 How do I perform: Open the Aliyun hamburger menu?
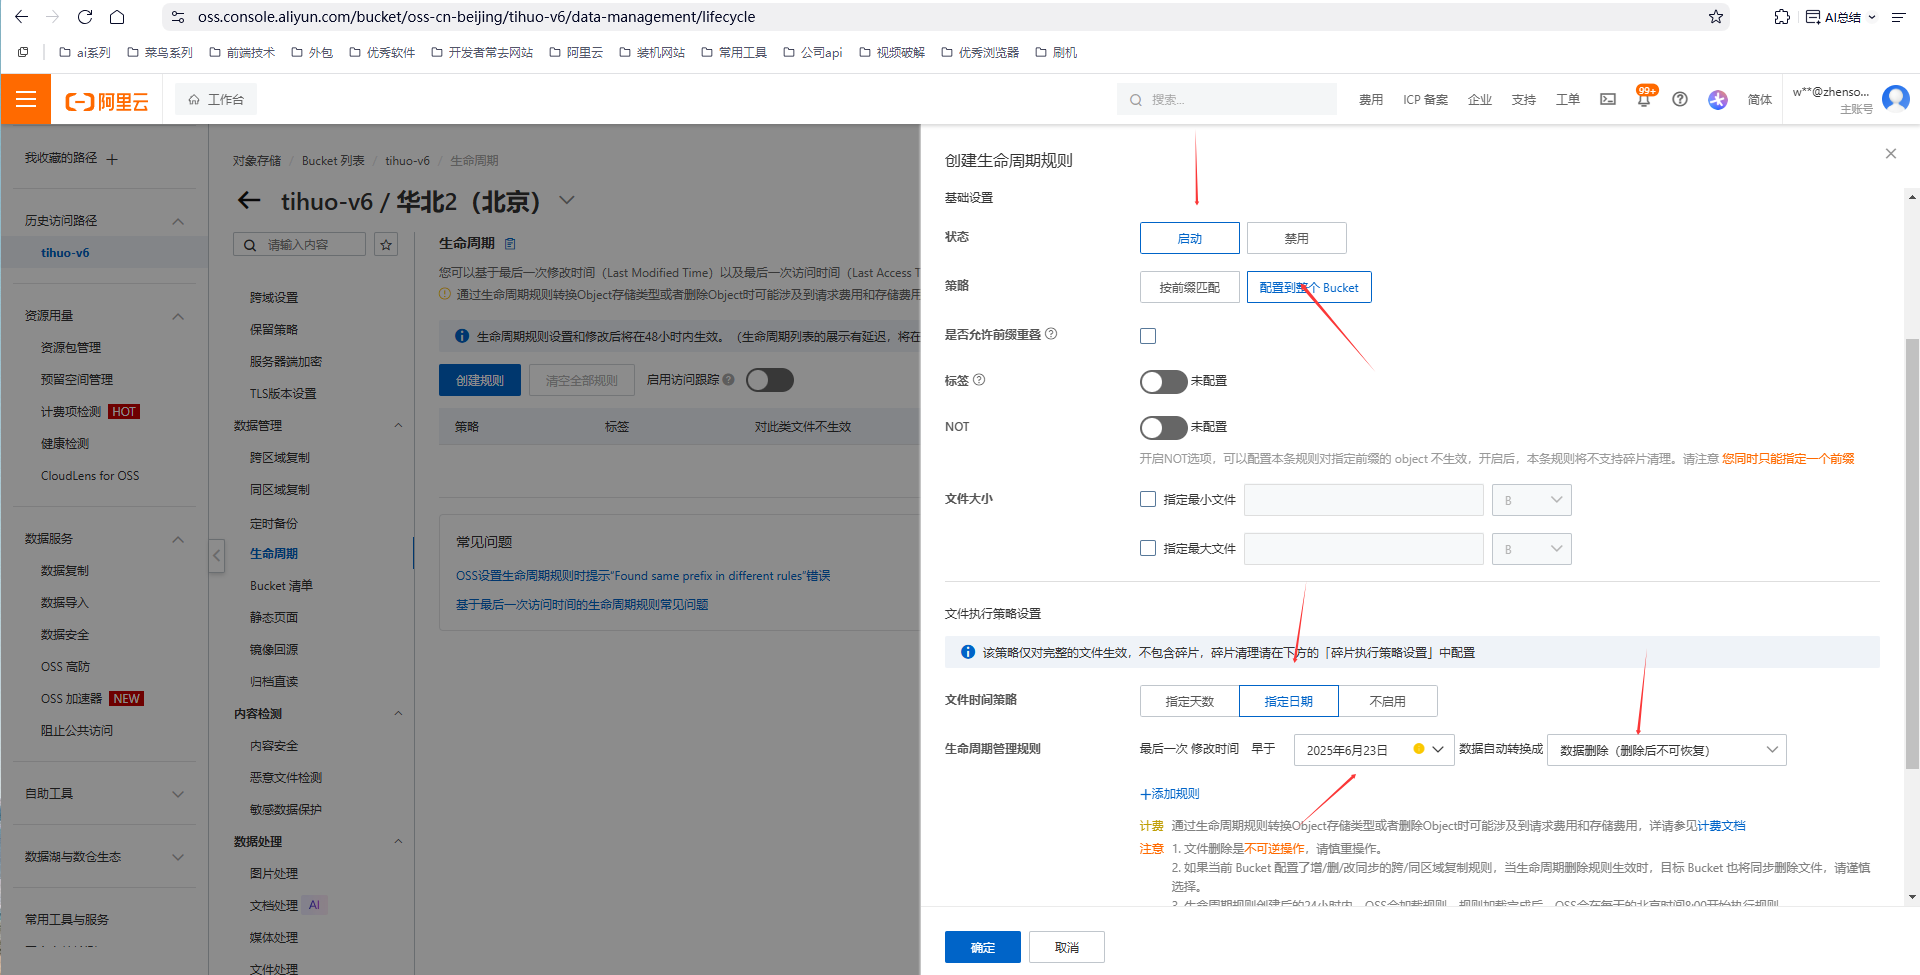(26, 99)
